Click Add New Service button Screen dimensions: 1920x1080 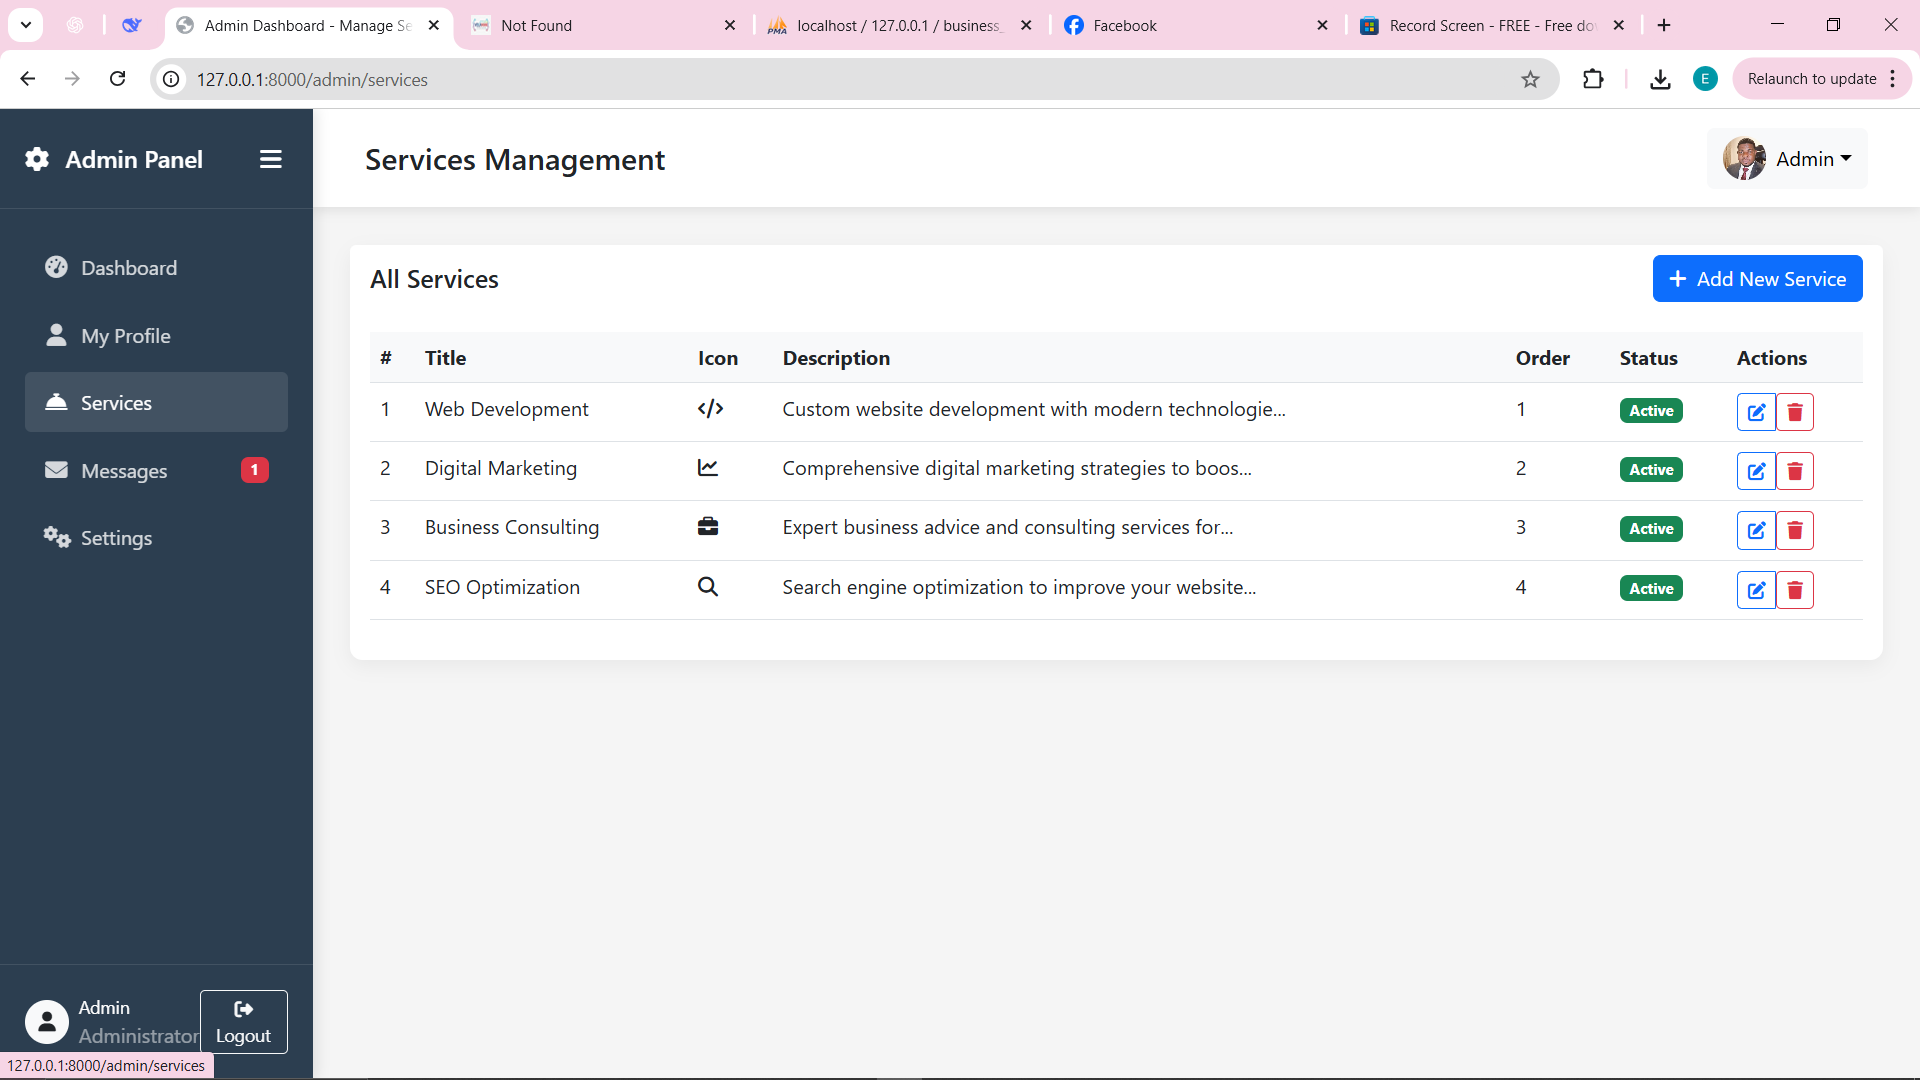tap(1757, 279)
